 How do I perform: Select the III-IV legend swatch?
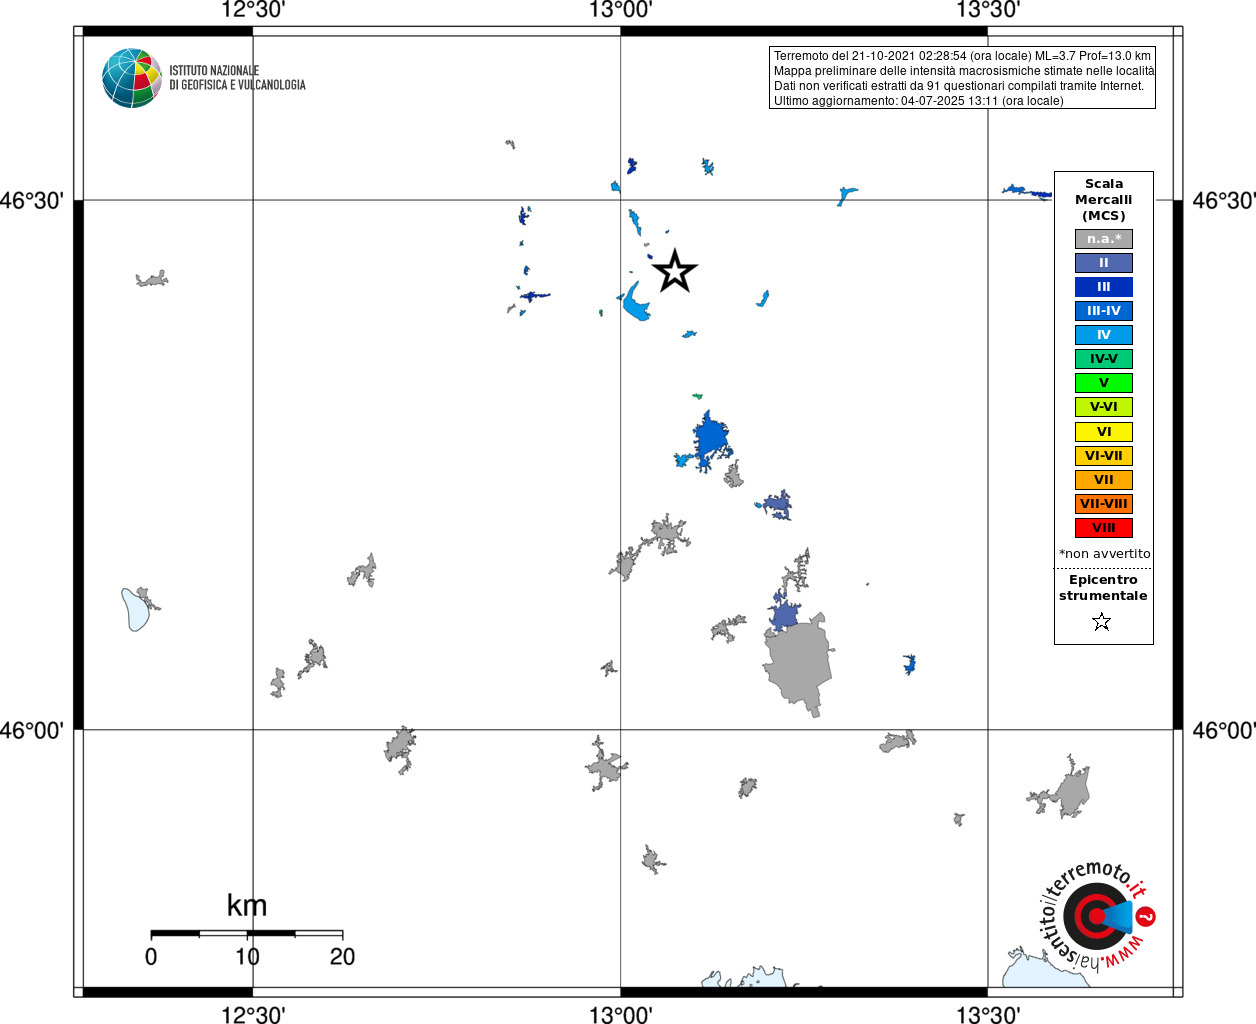click(1104, 311)
